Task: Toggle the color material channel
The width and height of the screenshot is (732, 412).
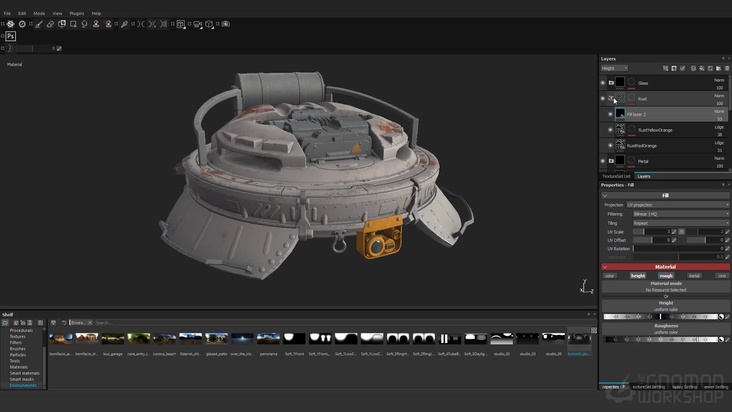Action: coord(609,276)
